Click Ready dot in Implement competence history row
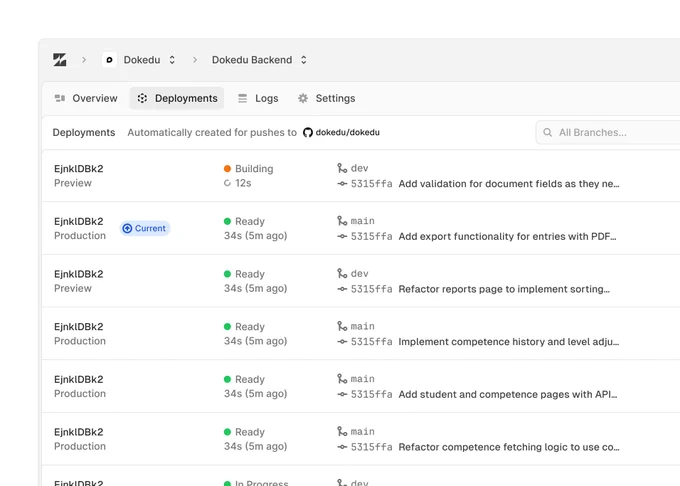Viewport: 680px width, 486px height. [x=227, y=326]
